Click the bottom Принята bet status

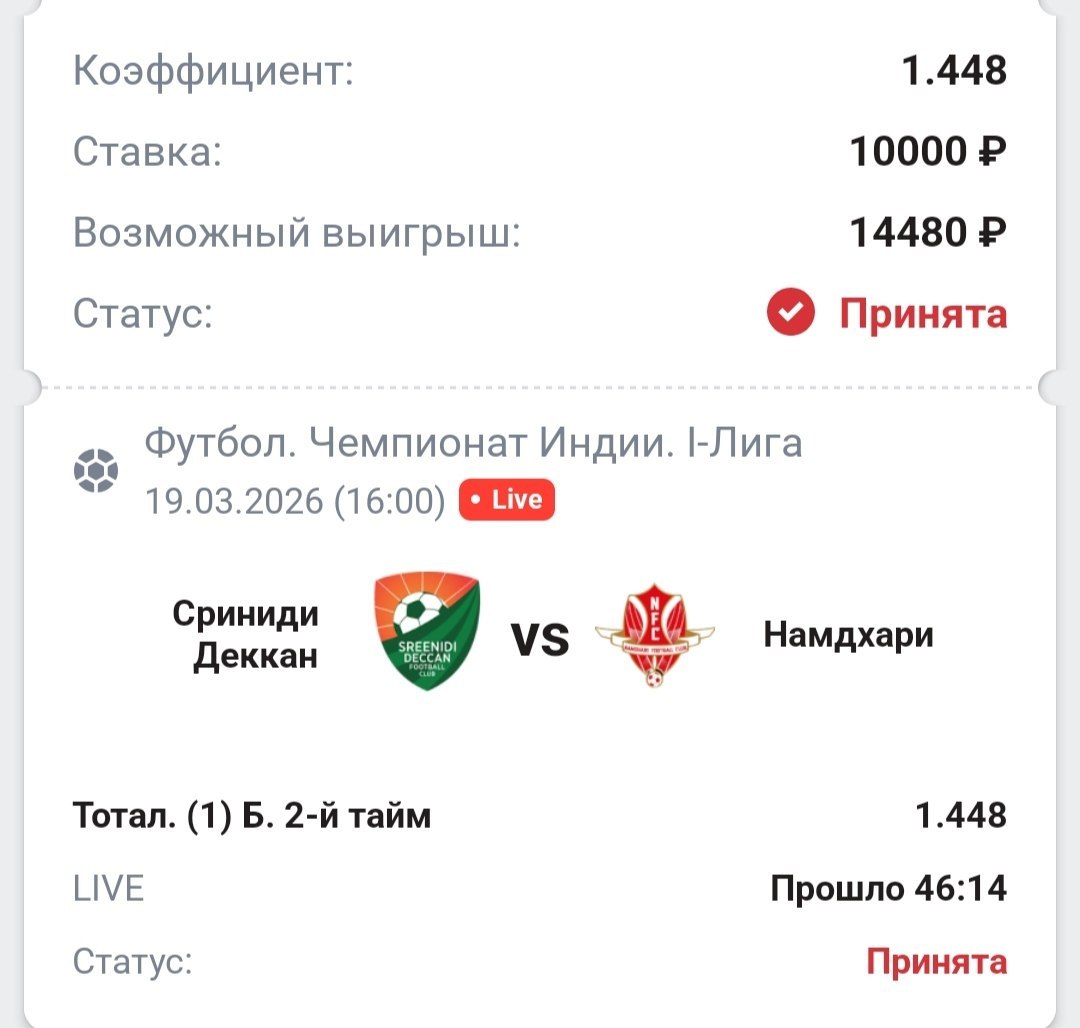pyautogui.click(x=936, y=962)
